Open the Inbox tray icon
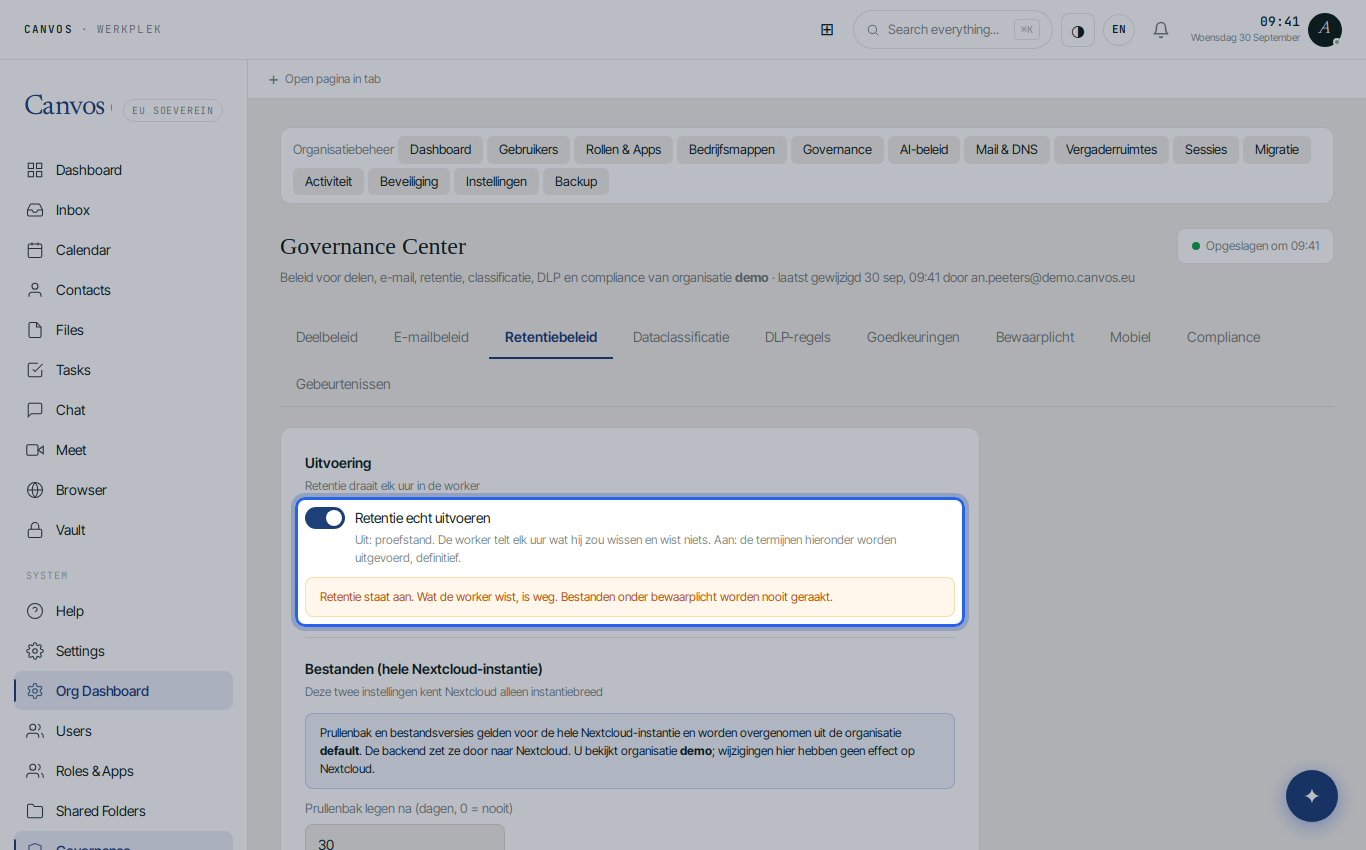 35,210
